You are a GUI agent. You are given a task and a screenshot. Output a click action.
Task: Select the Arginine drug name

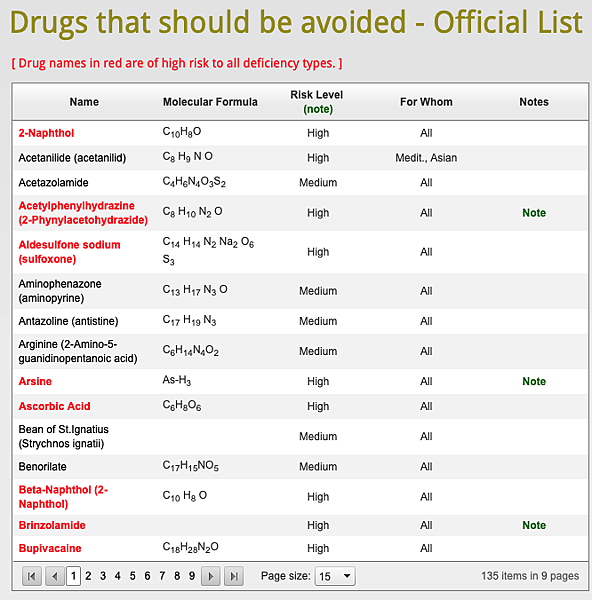[78, 351]
